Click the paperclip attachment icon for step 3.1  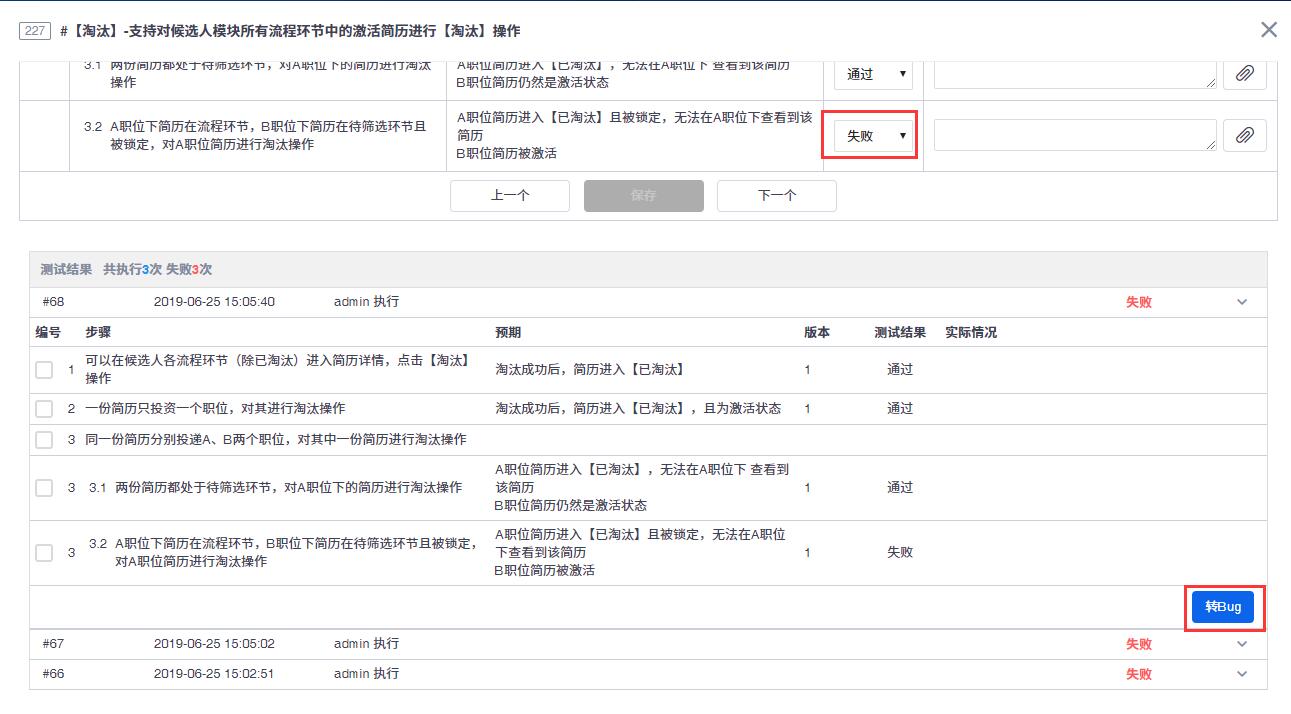[1244, 74]
